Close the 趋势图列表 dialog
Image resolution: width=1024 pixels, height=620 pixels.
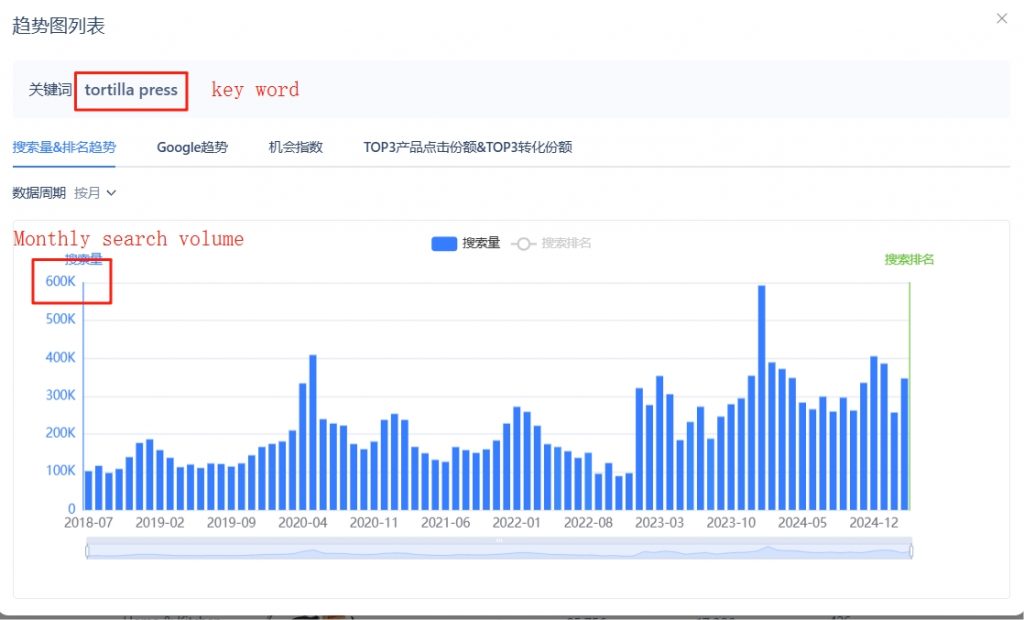[1002, 19]
